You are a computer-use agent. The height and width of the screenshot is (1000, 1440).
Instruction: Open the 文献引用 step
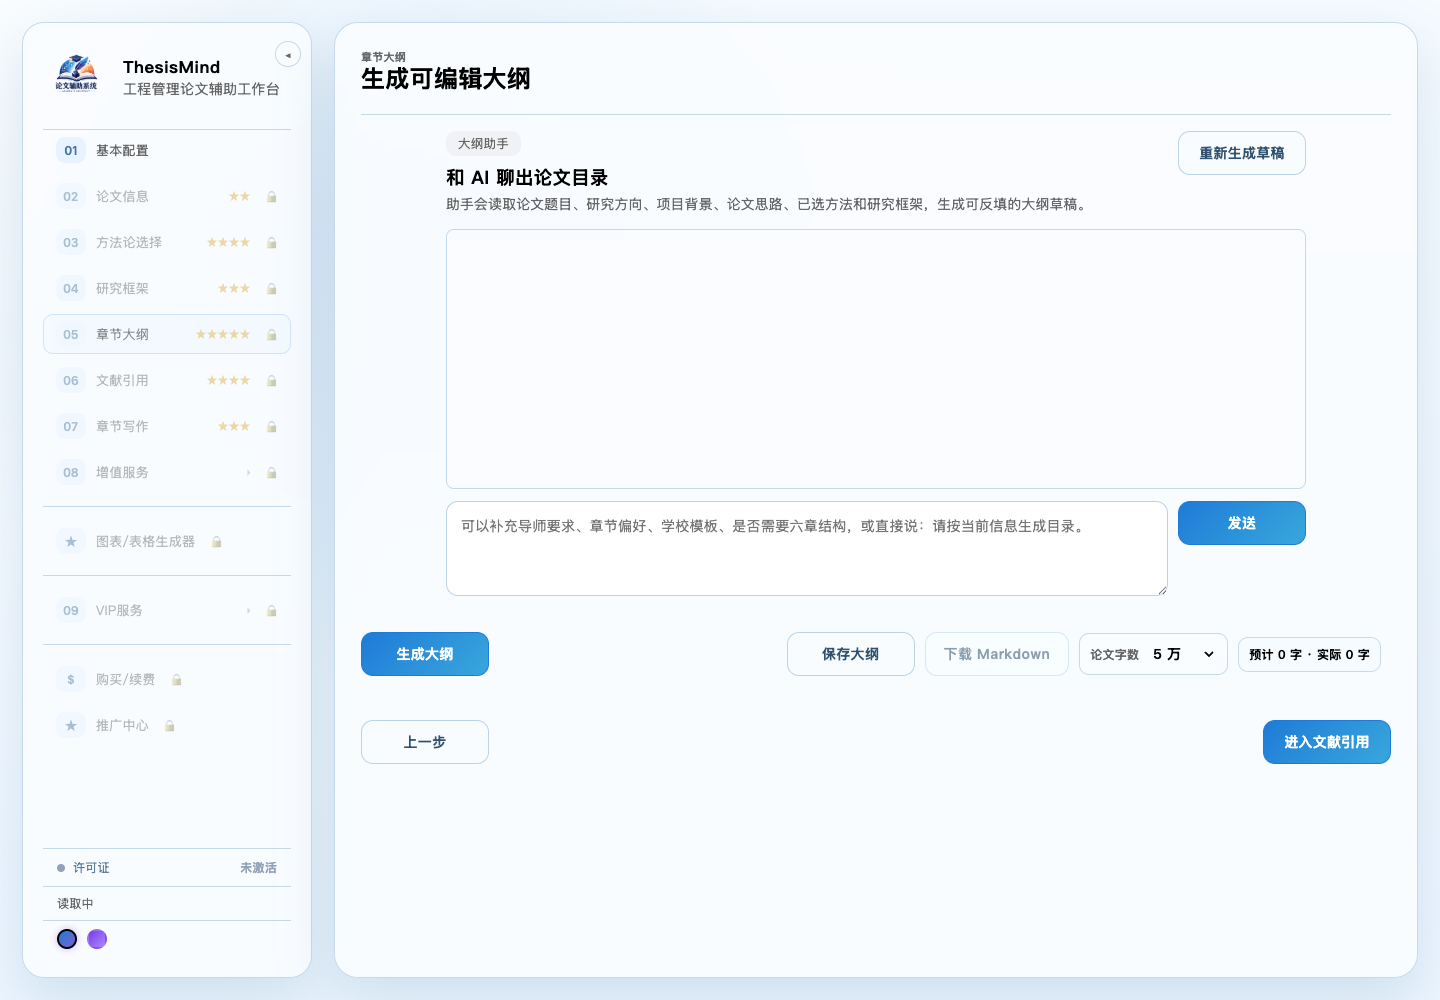(167, 381)
